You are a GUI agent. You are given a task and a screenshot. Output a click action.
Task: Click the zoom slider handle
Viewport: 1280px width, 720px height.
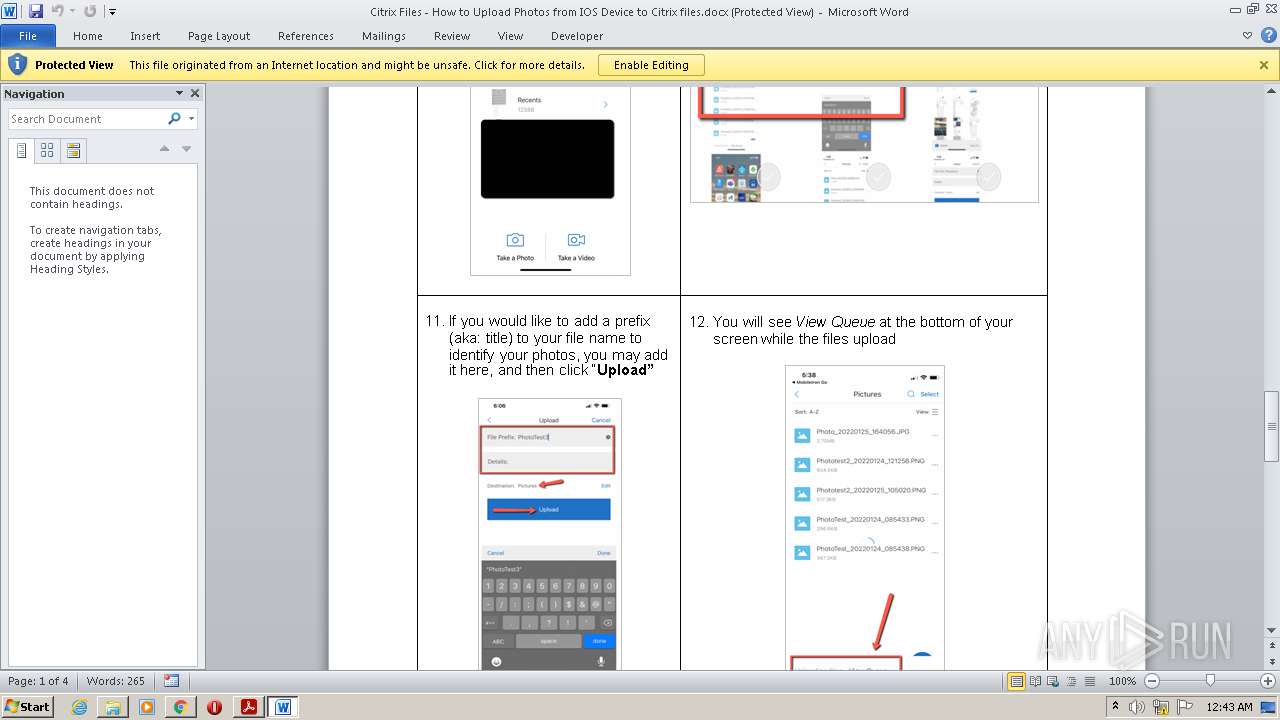pos(1210,681)
